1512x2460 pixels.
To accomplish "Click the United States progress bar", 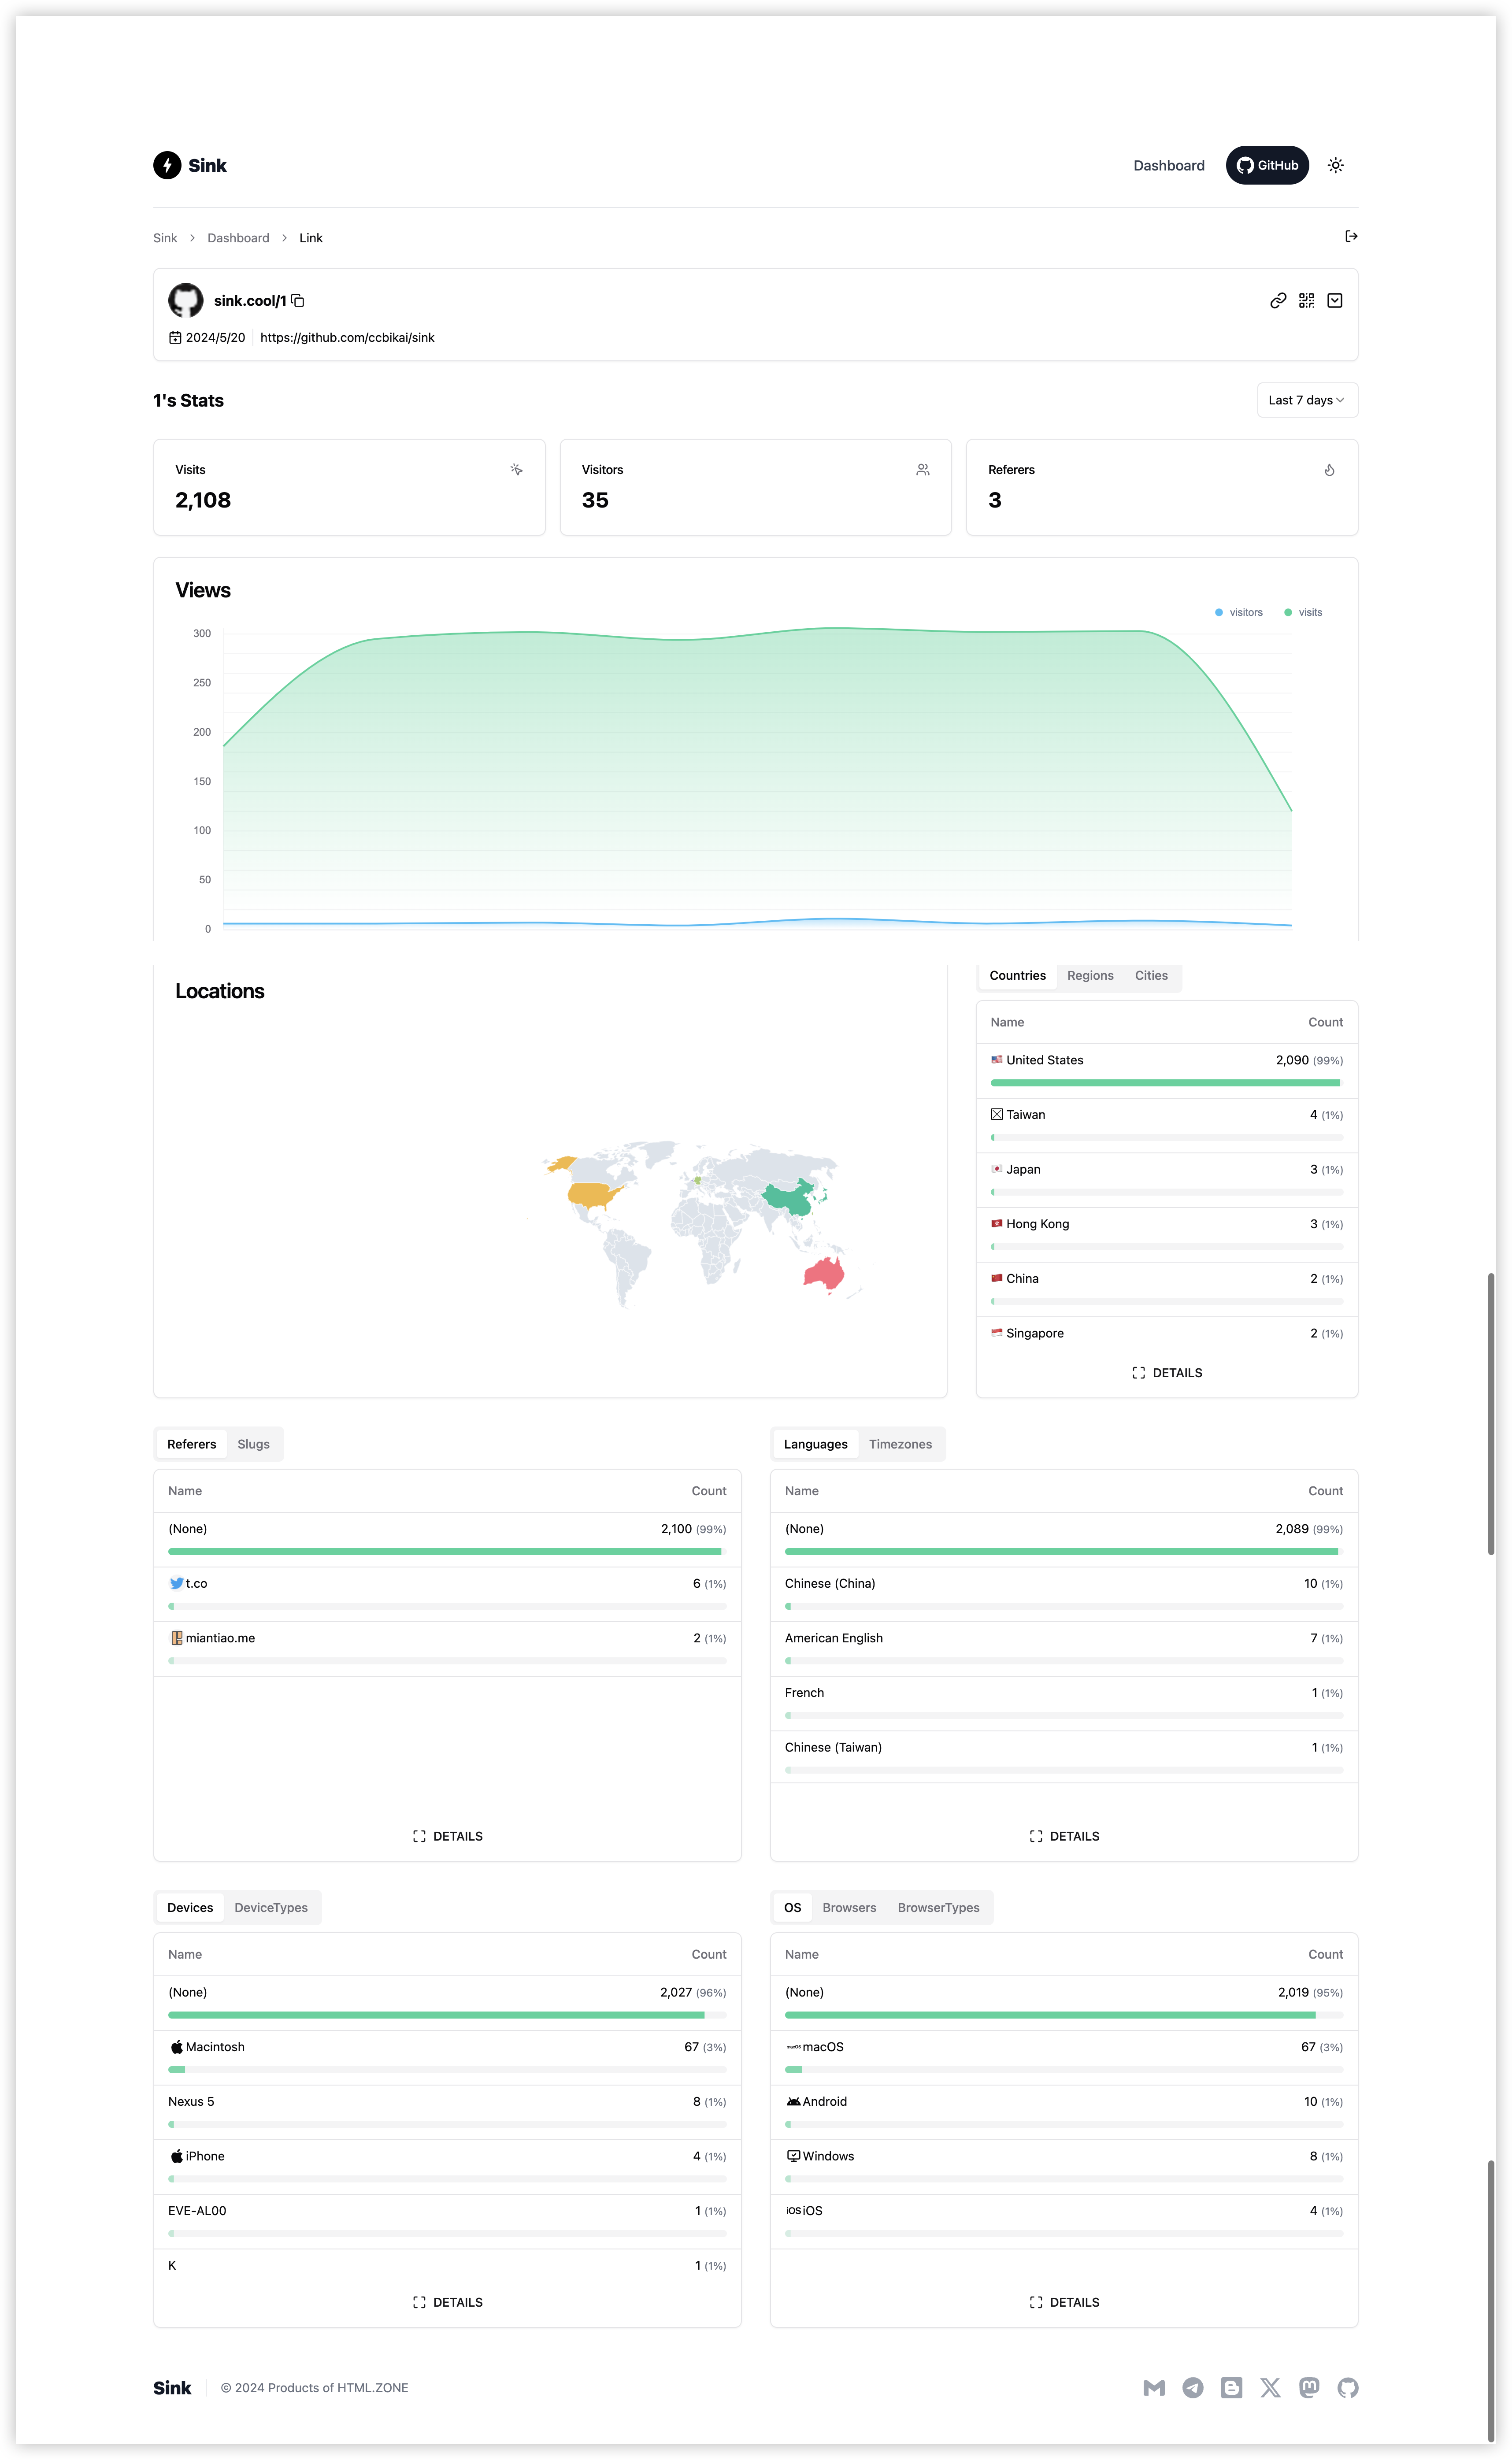I will pyautogui.click(x=1164, y=1083).
